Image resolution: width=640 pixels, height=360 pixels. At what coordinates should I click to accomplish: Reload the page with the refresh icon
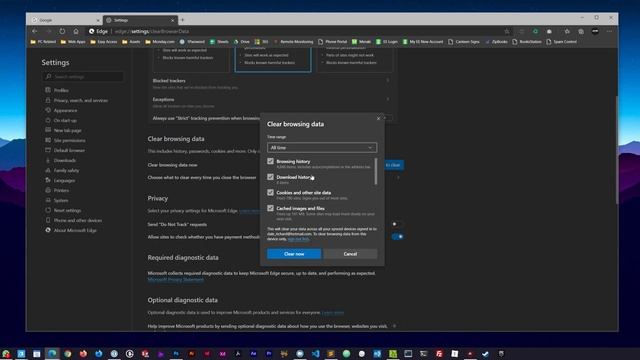(x=62, y=31)
